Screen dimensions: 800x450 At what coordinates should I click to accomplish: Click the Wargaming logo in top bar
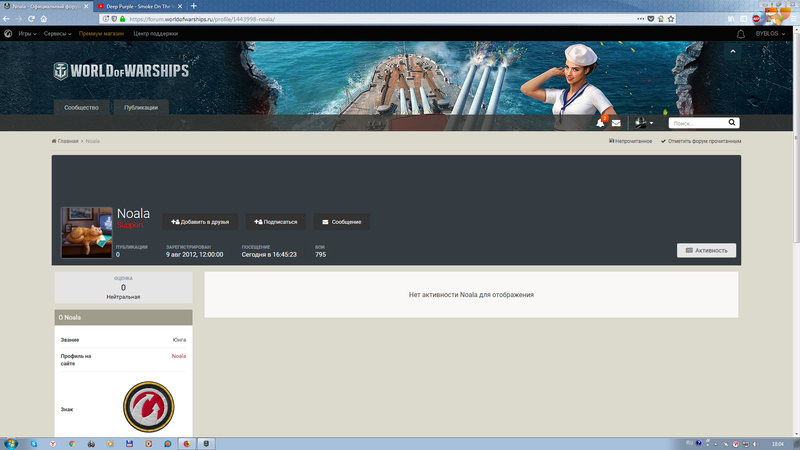[8, 33]
